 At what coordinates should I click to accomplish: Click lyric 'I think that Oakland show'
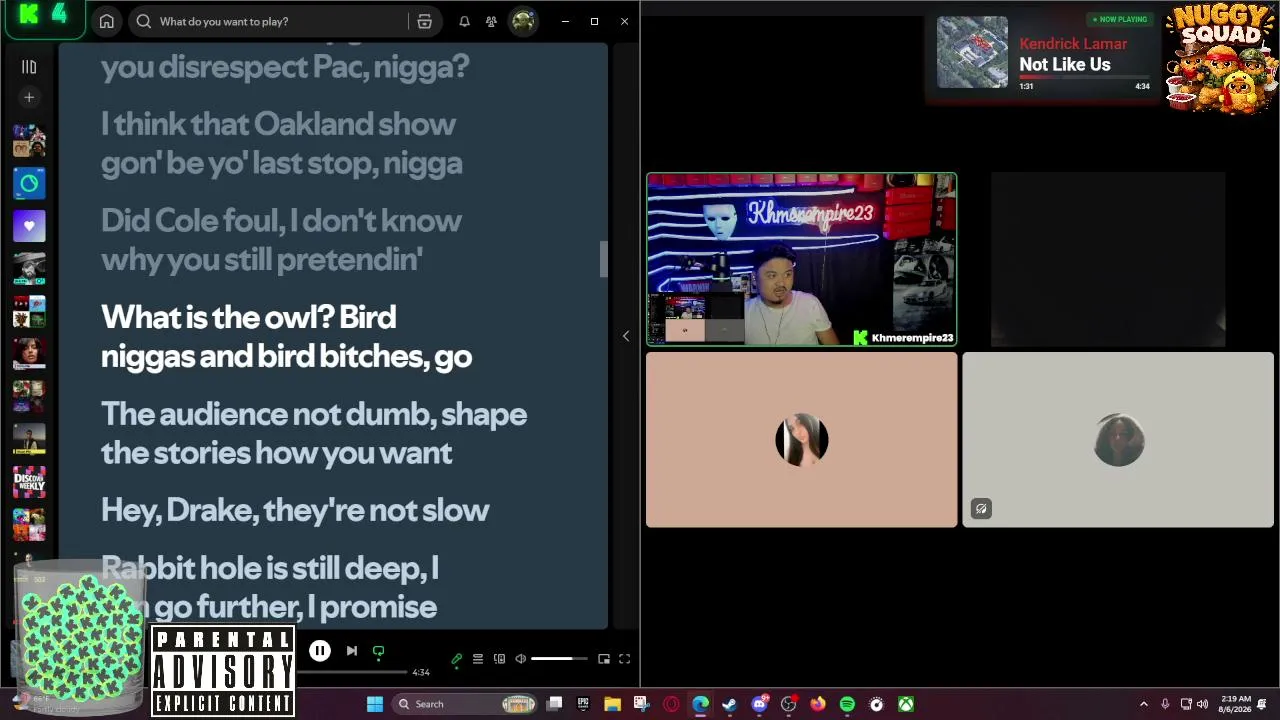coord(278,124)
